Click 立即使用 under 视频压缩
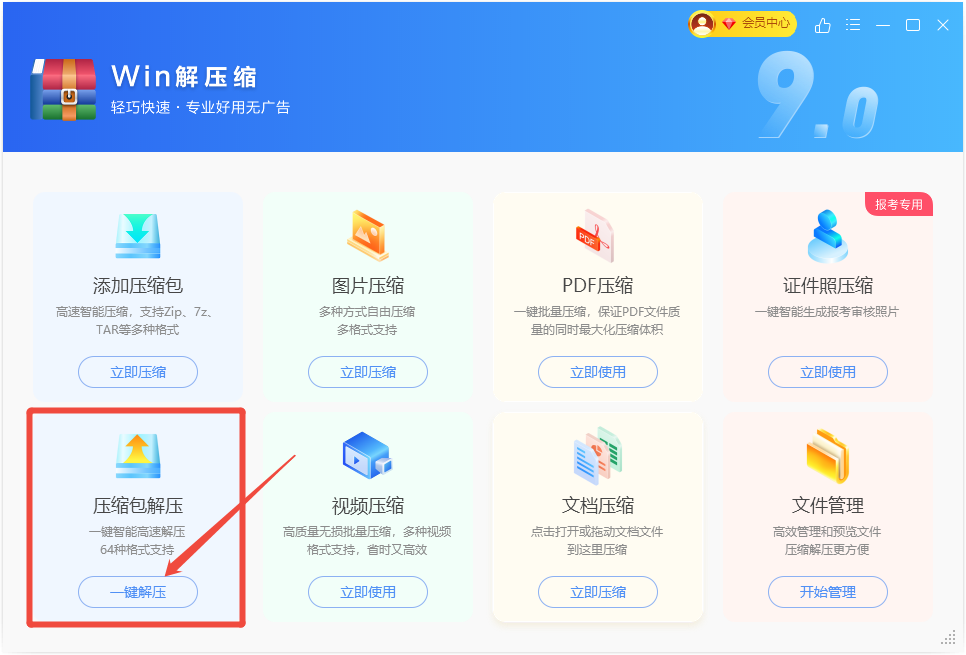The image size is (966, 655). (x=368, y=592)
